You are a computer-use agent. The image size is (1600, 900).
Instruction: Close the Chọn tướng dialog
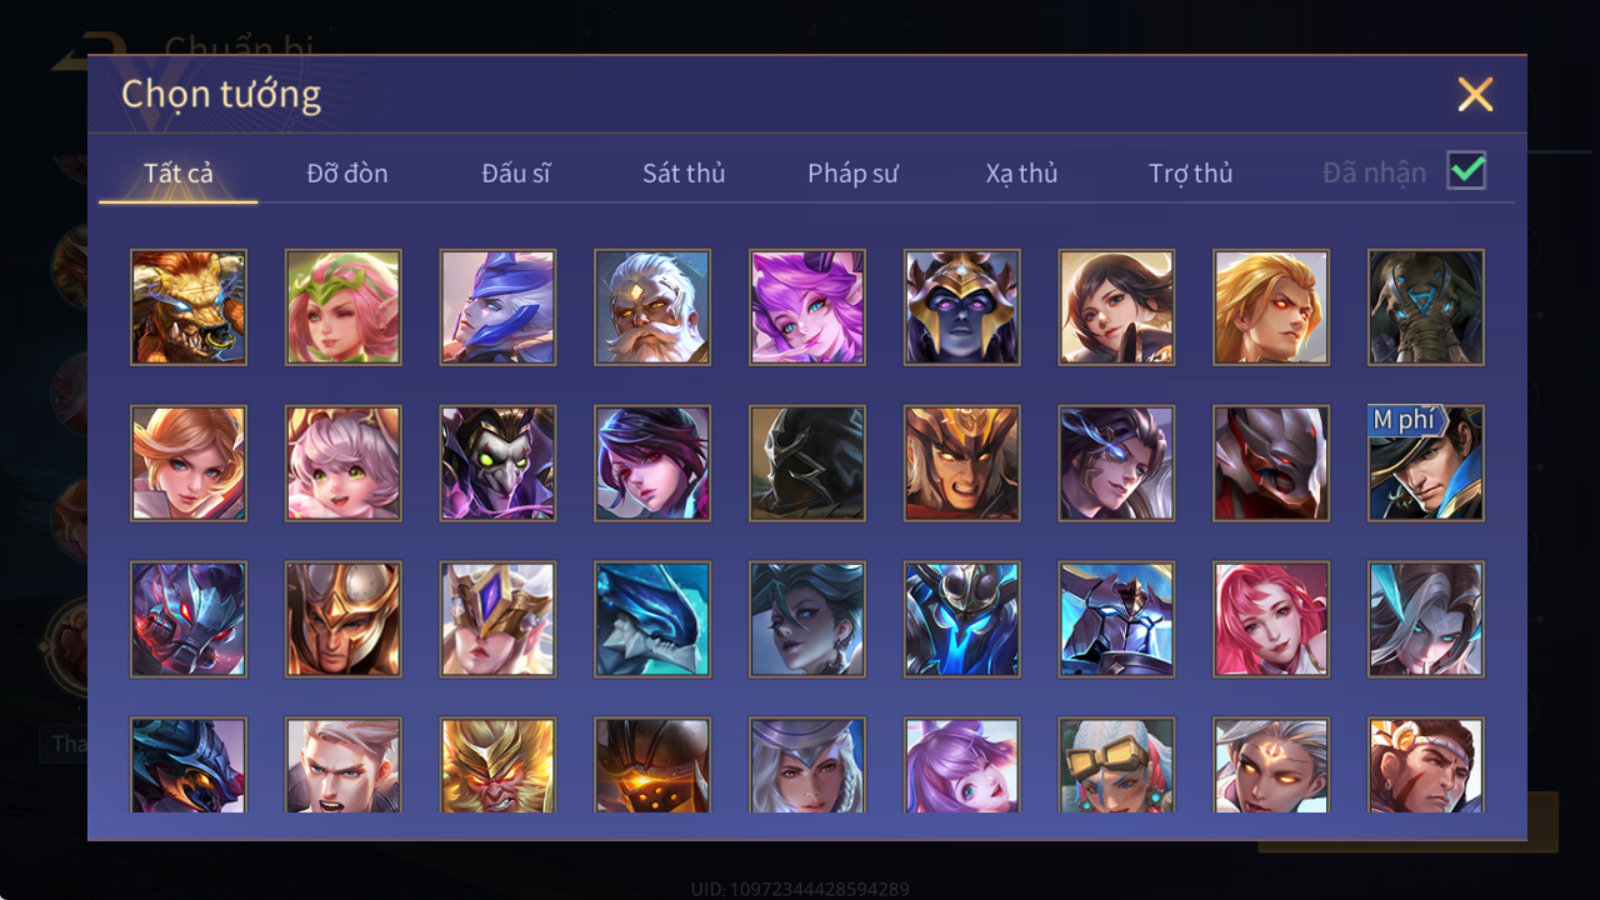click(x=1475, y=94)
